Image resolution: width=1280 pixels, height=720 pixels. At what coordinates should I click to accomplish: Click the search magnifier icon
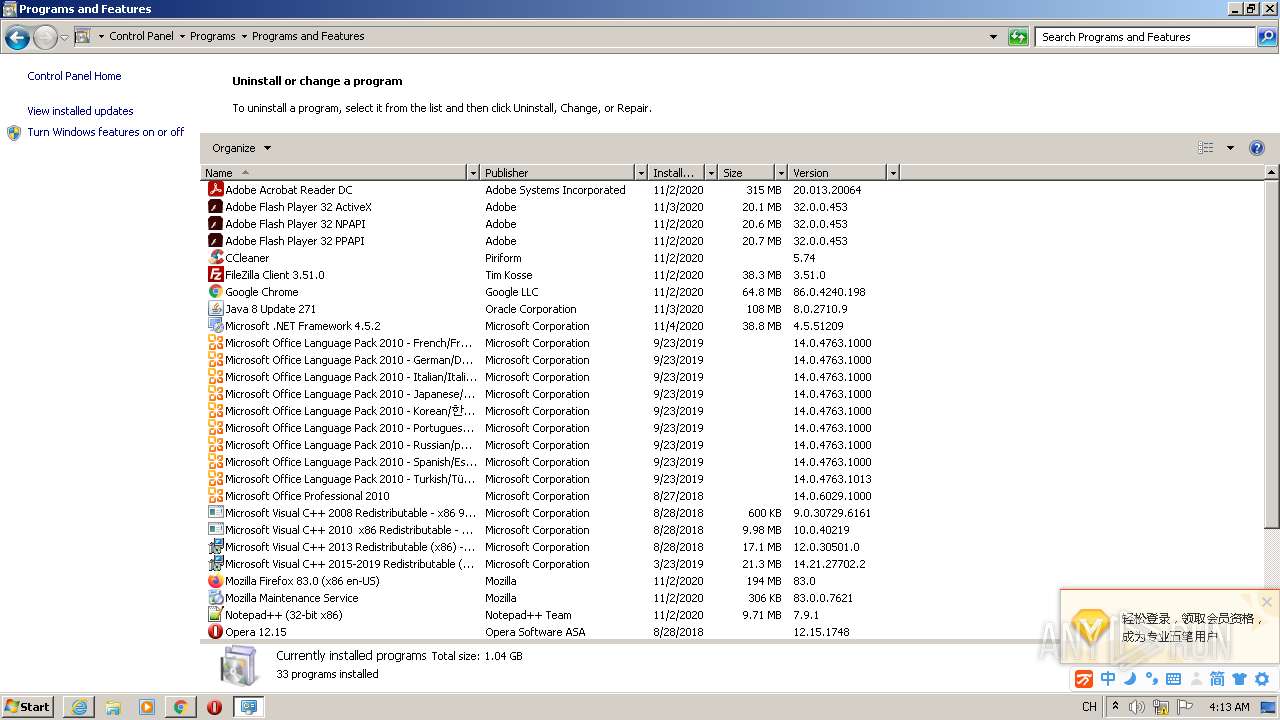tap(1267, 37)
